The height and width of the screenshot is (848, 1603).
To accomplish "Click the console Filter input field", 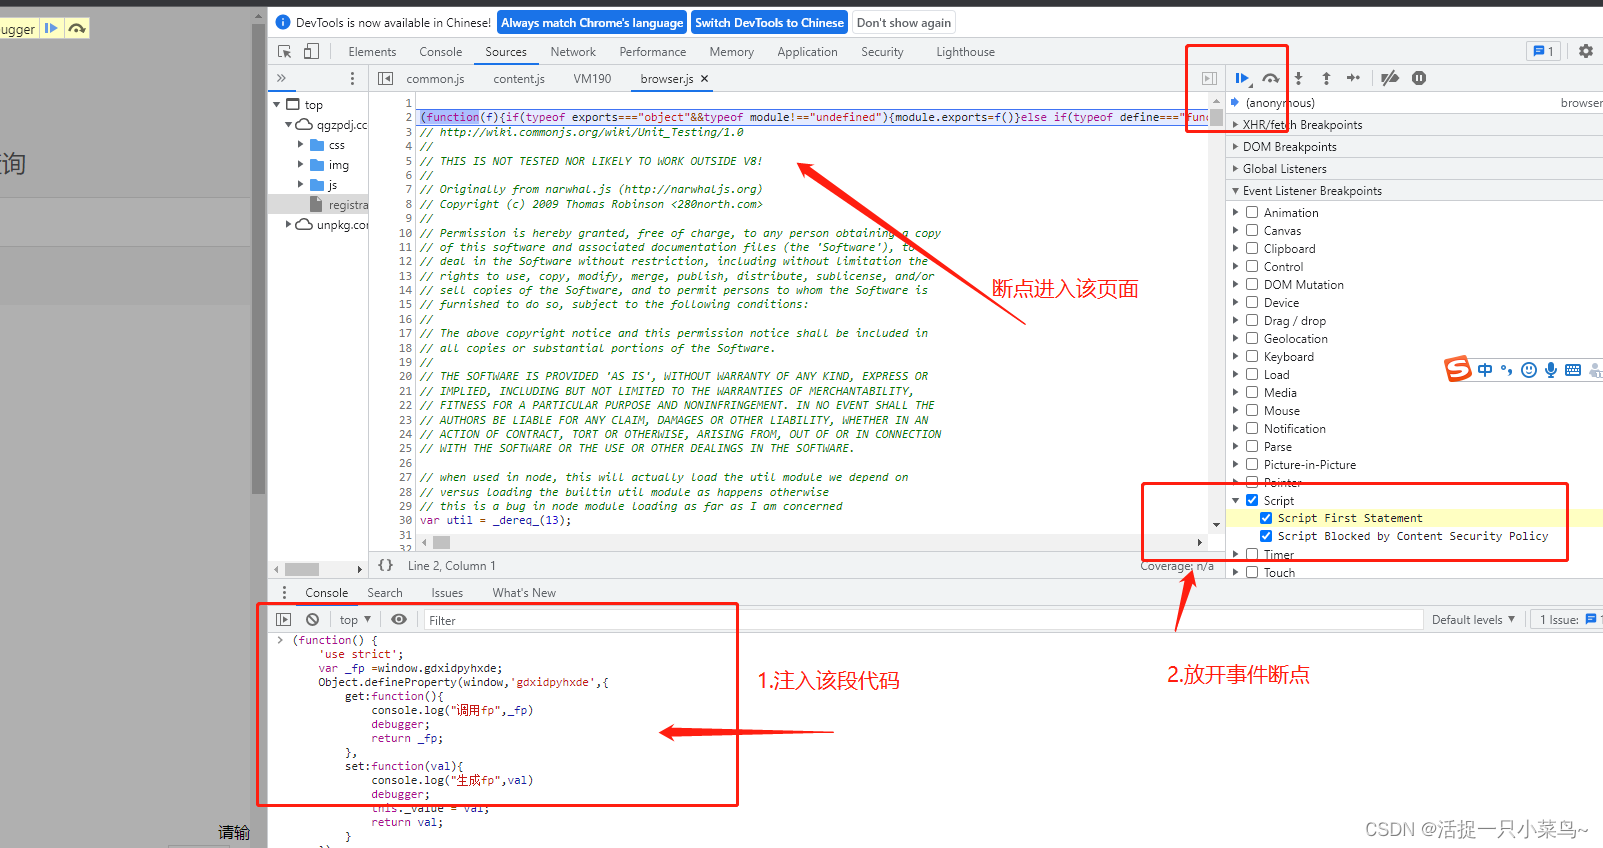I will 922,620.
